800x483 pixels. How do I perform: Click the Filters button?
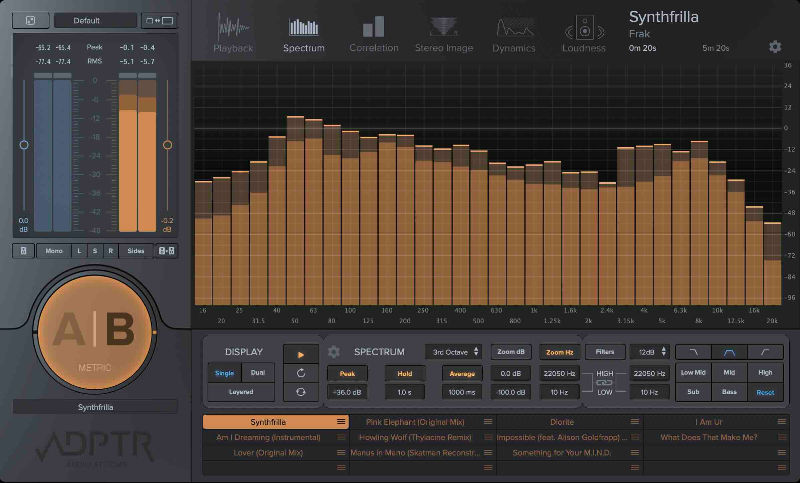(x=605, y=352)
